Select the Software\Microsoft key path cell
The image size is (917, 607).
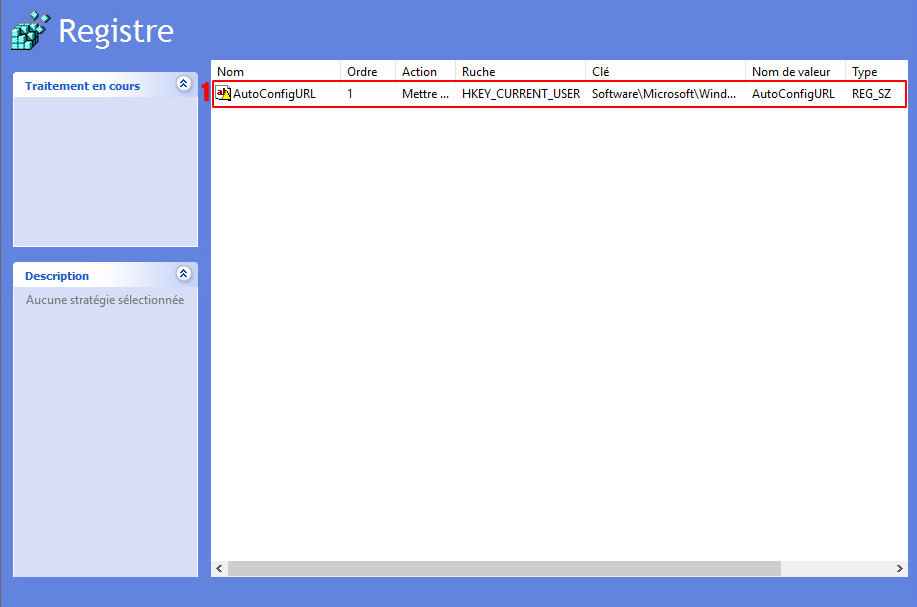pos(663,94)
